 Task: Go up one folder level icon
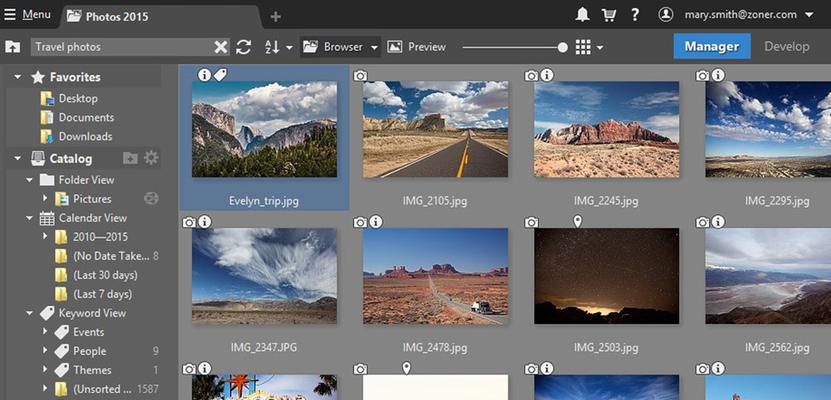[13, 47]
